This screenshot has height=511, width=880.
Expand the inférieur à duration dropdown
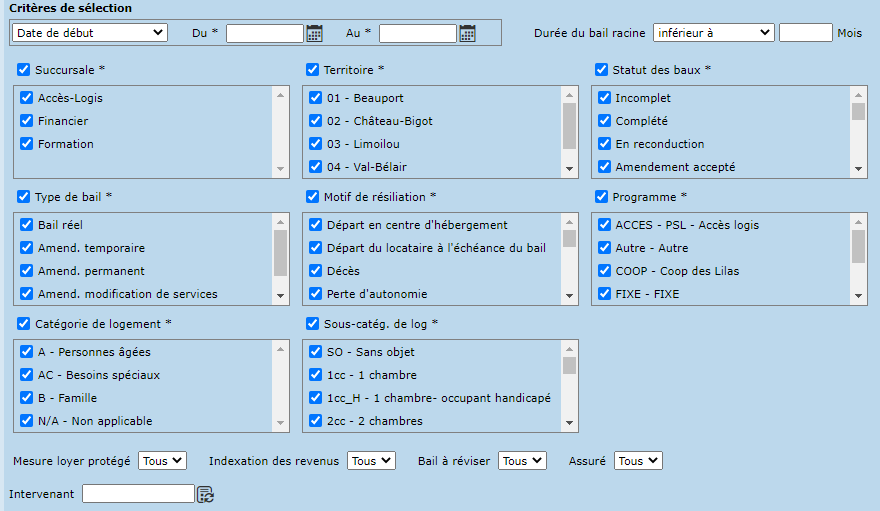point(713,33)
